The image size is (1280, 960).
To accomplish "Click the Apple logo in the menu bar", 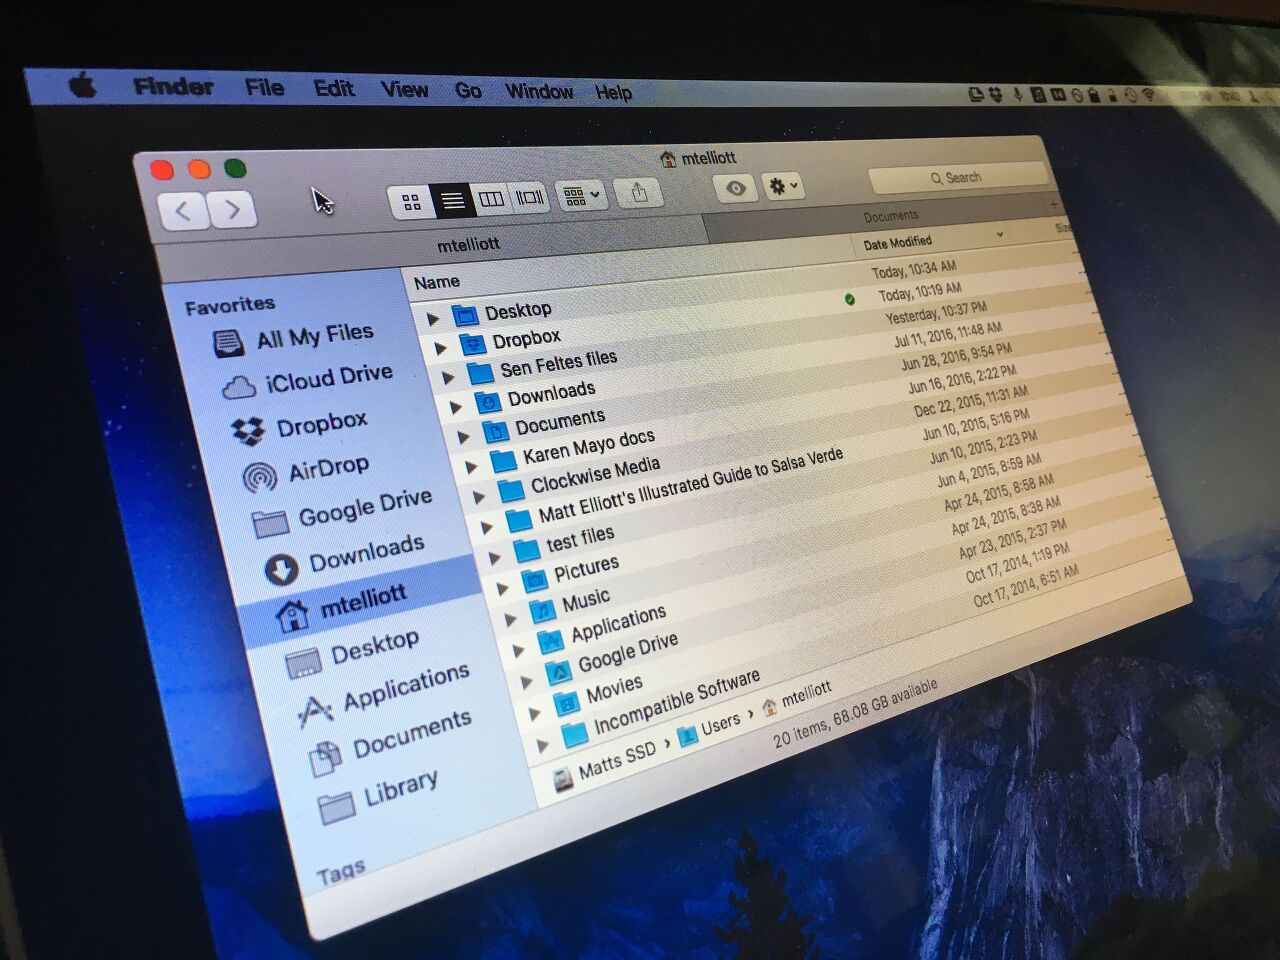I will coord(83,86).
